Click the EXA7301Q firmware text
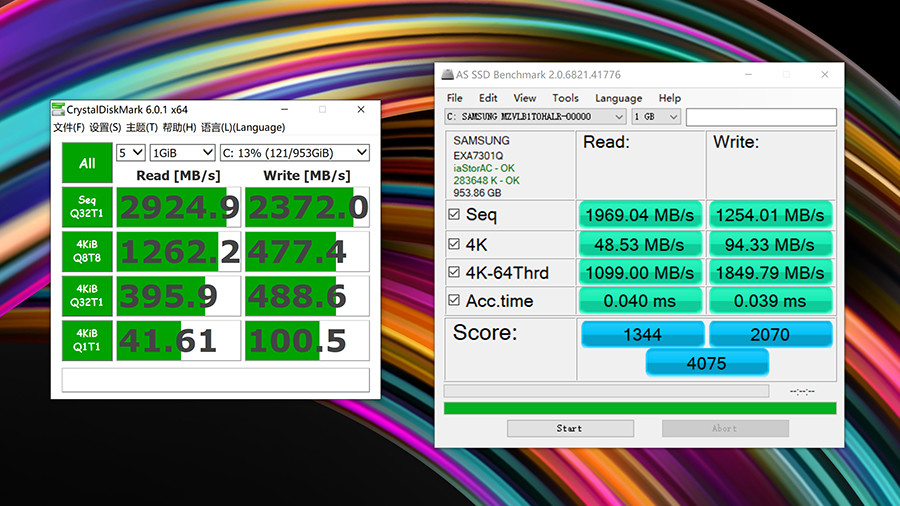 [x=478, y=155]
